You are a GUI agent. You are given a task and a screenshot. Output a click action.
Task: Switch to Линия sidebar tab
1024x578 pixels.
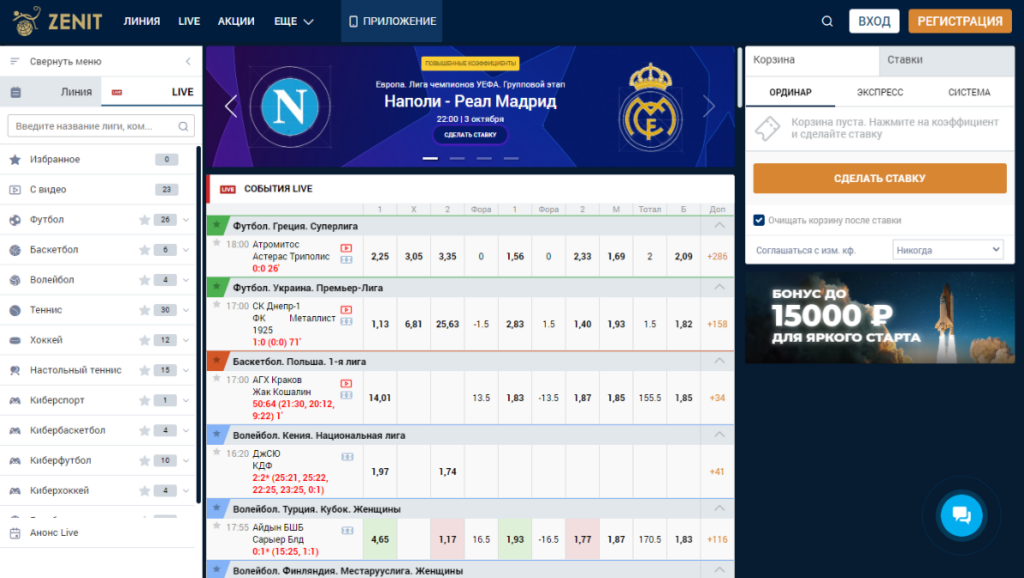(x=51, y=92)
